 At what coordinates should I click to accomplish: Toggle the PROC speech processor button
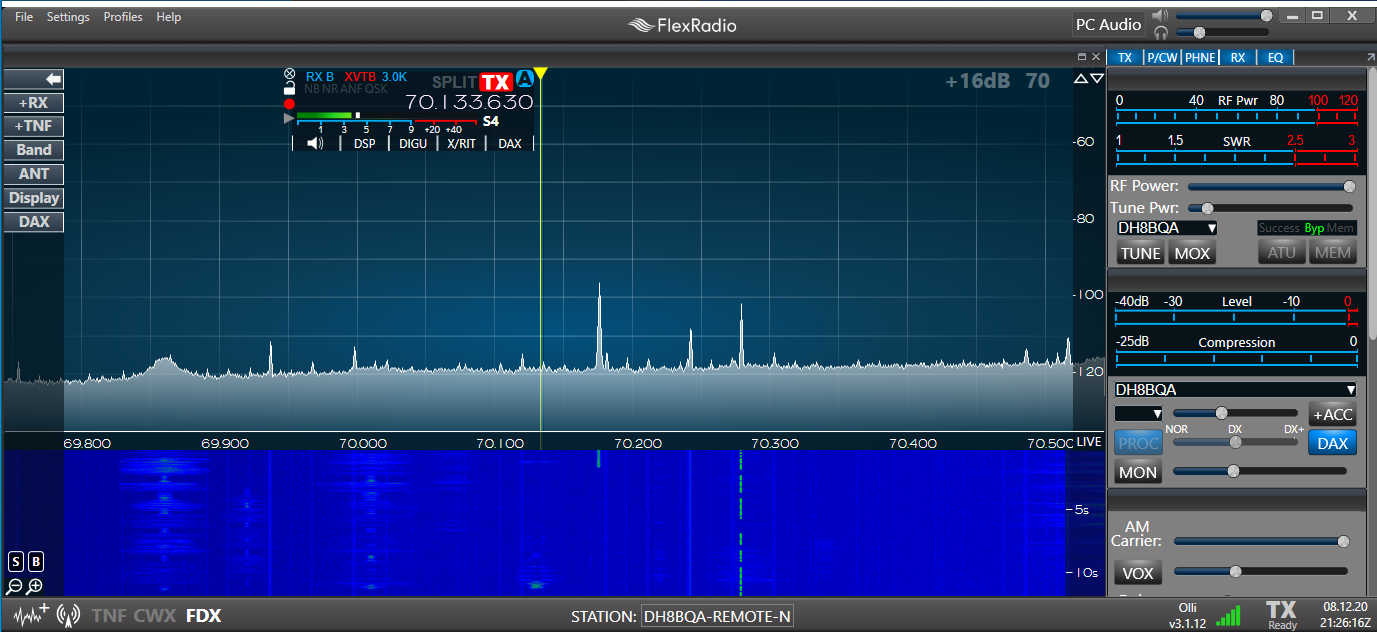click(x=1138, y=443)
